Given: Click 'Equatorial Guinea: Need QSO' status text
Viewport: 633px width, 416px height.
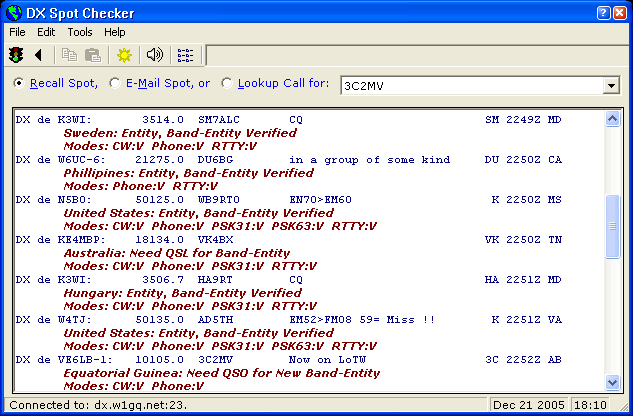Looking at the screenshot, I should [222, 373].
